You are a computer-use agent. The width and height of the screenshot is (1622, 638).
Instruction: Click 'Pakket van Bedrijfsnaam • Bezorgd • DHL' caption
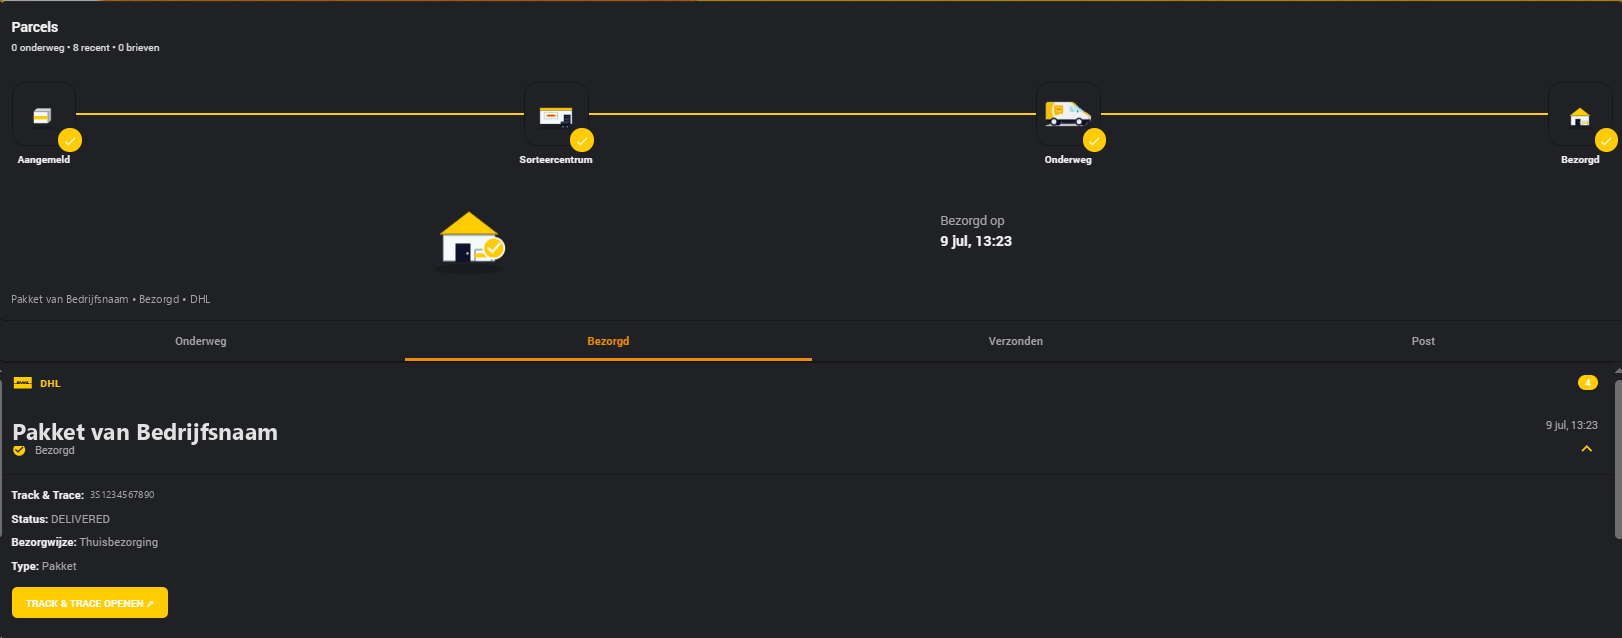point(111,299)
